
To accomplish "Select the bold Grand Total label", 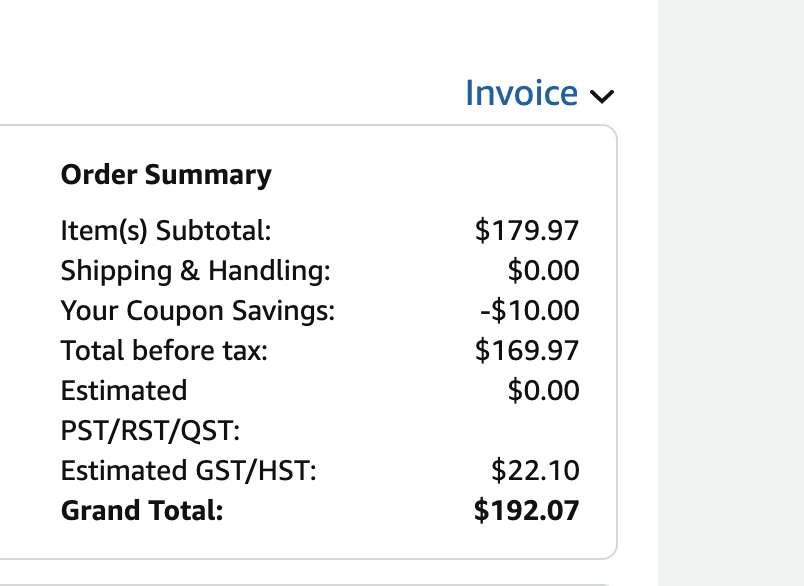I will click(x=142, y=511).
